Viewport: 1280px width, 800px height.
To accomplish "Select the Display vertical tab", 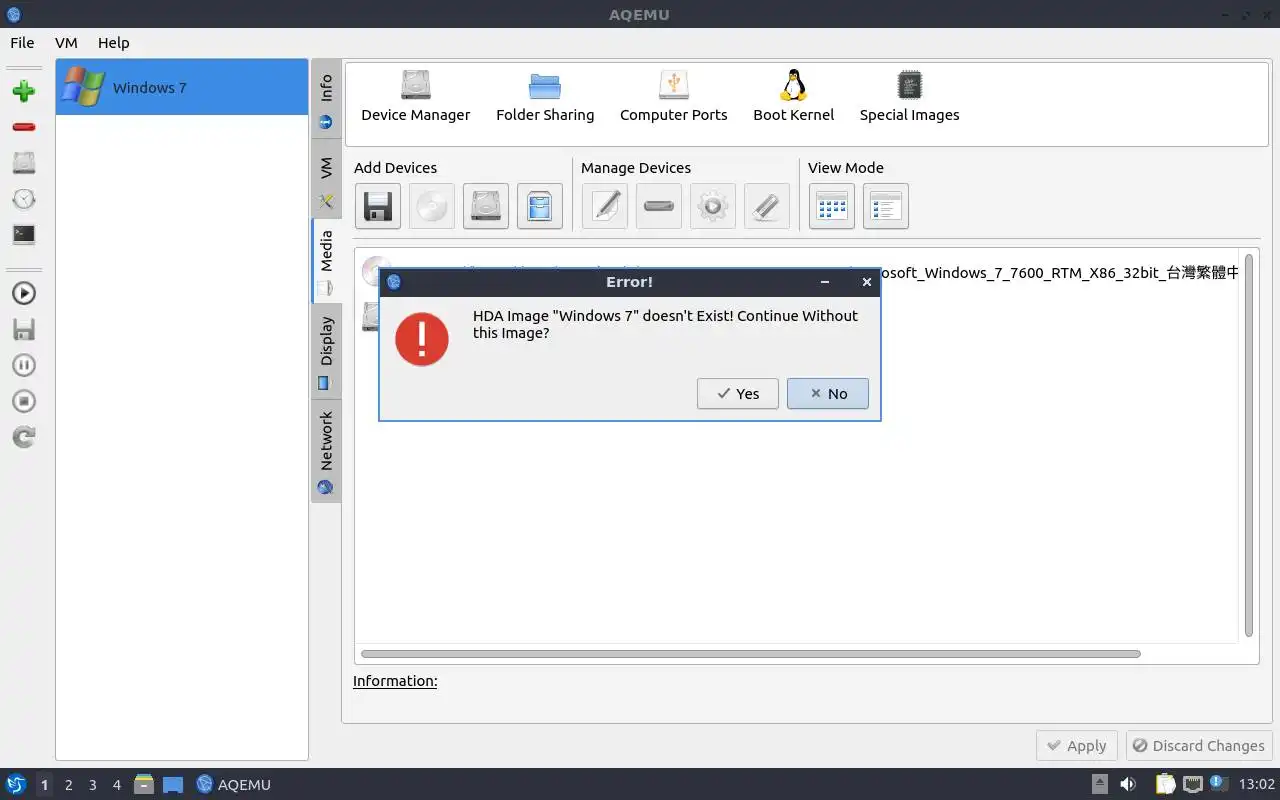I will point(326,352).
